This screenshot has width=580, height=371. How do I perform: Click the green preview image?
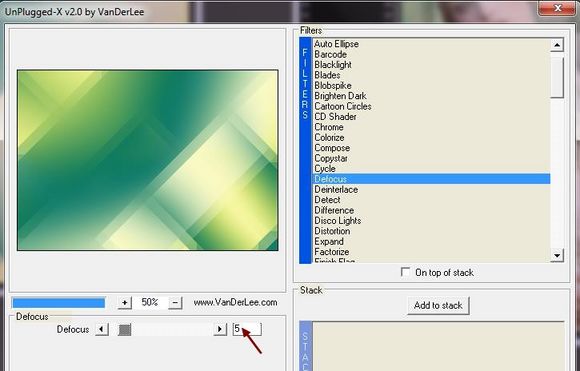coord(148,160)
